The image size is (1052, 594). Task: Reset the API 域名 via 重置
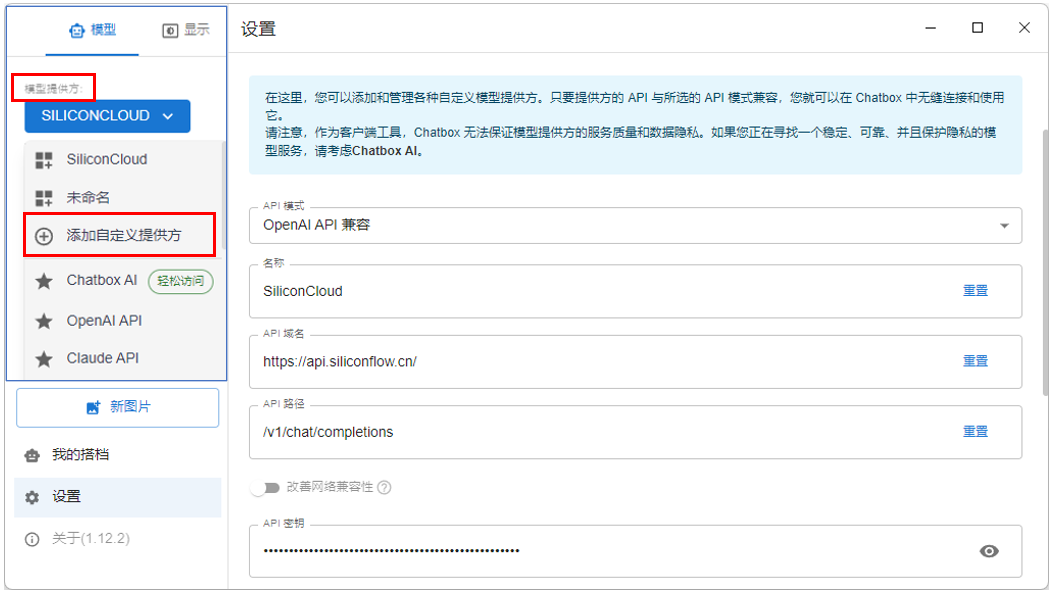tap(976, 362)
